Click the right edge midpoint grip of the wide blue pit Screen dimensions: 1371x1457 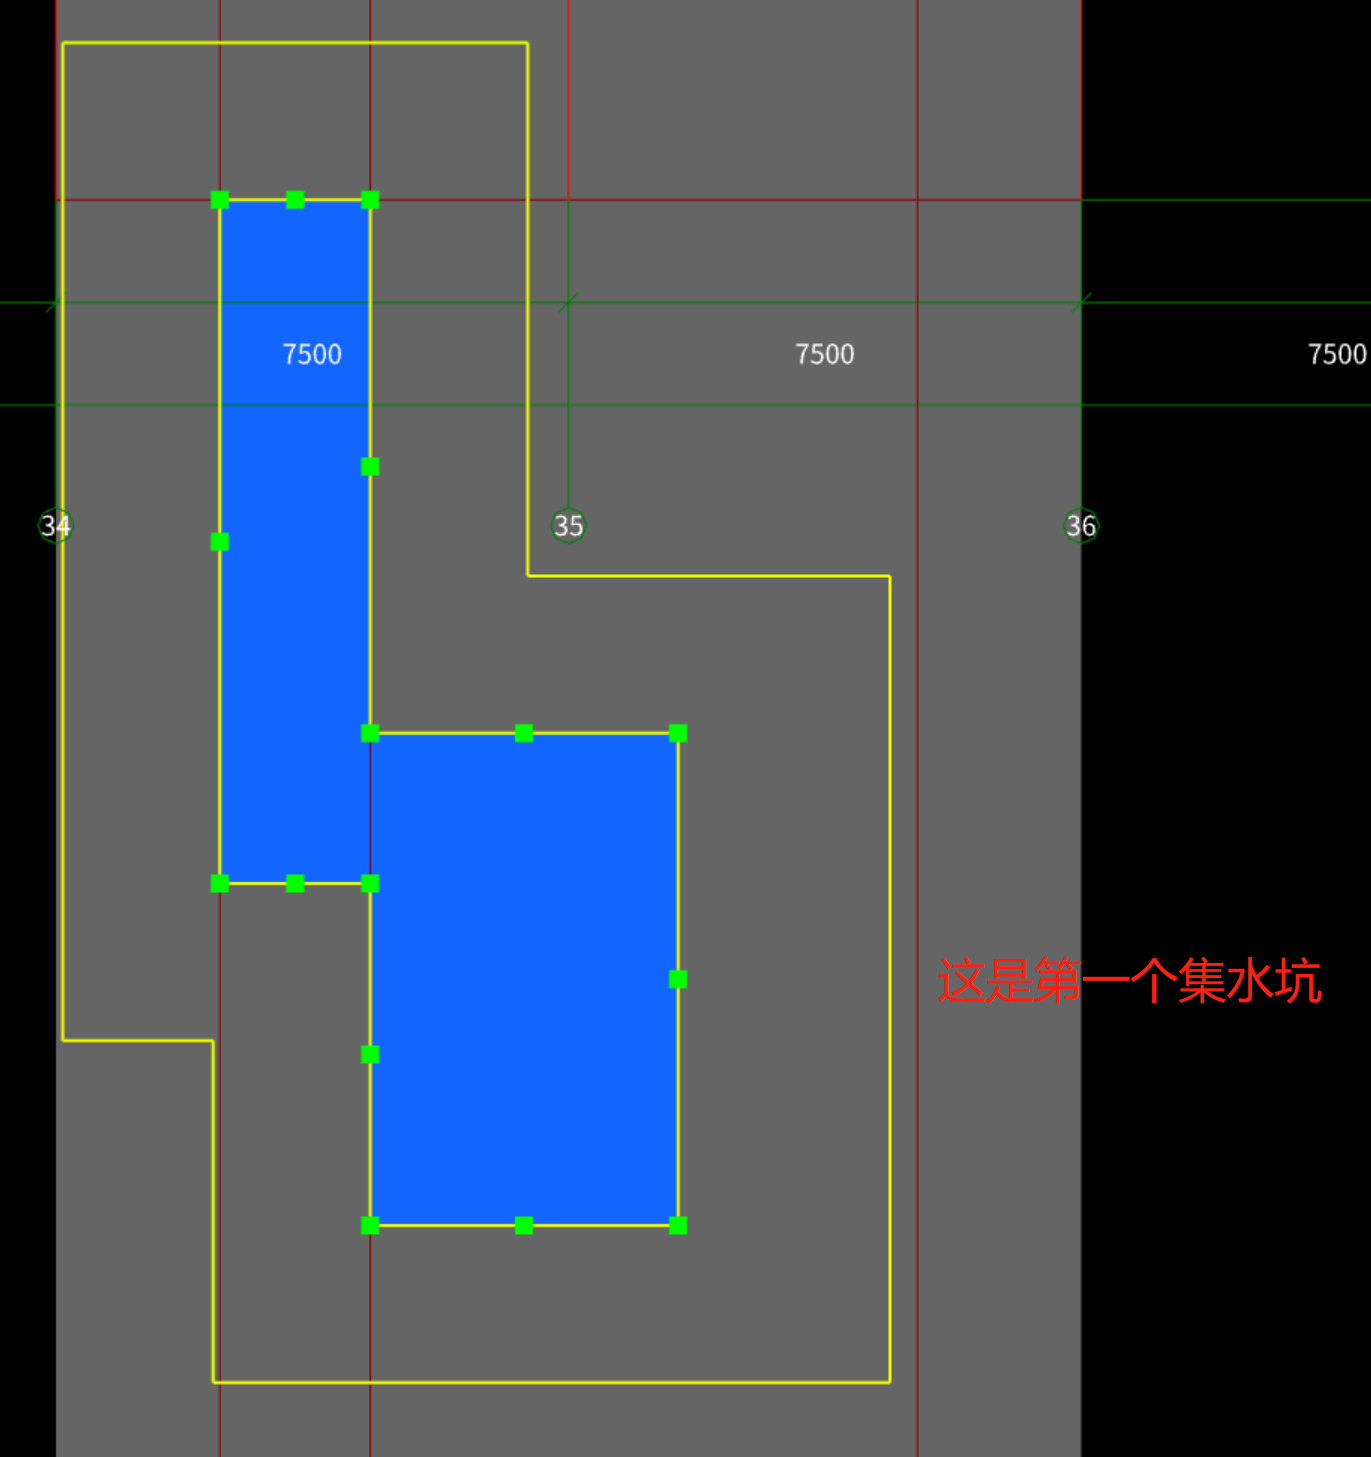click(678, 979)
